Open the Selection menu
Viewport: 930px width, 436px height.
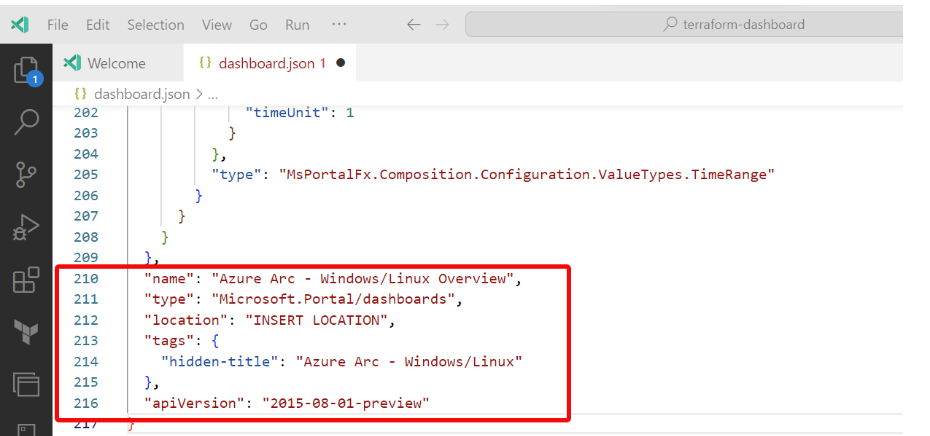[x=155, y=25]
